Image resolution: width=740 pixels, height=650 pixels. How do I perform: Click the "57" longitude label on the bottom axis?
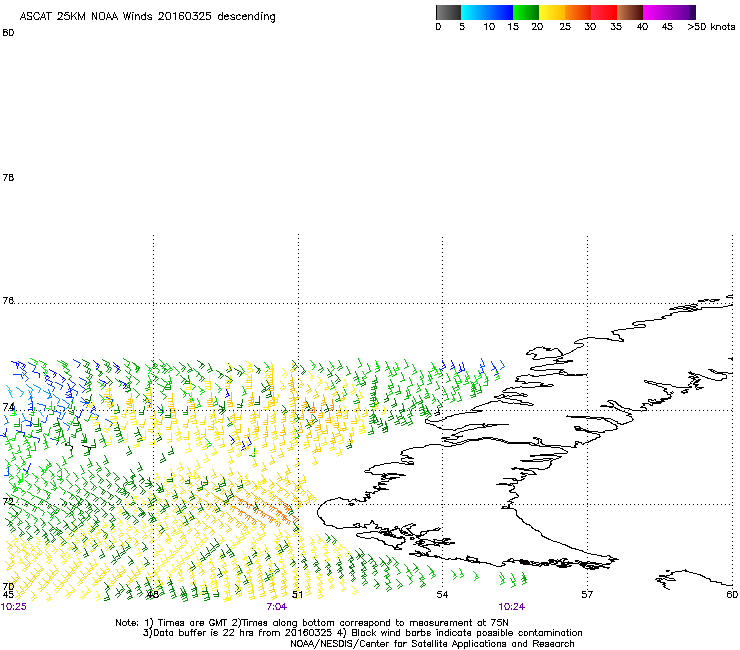(x=587, y=595)
